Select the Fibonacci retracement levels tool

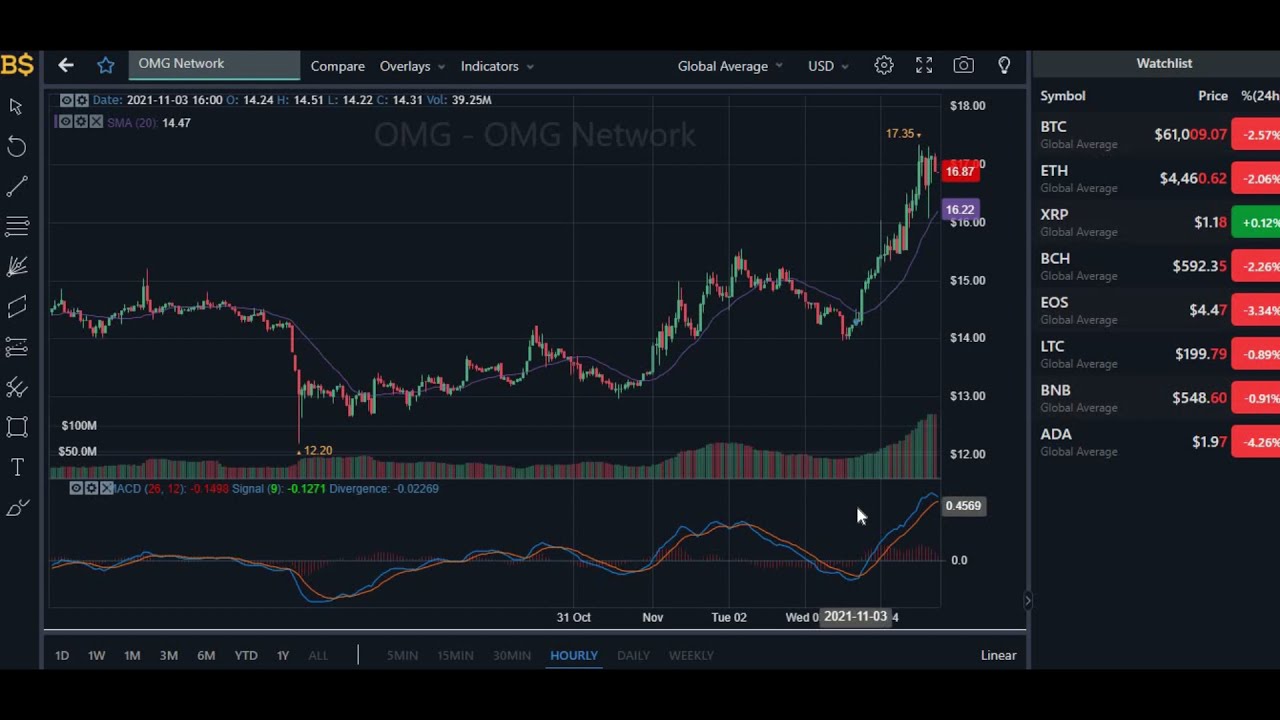coord(17,347)
